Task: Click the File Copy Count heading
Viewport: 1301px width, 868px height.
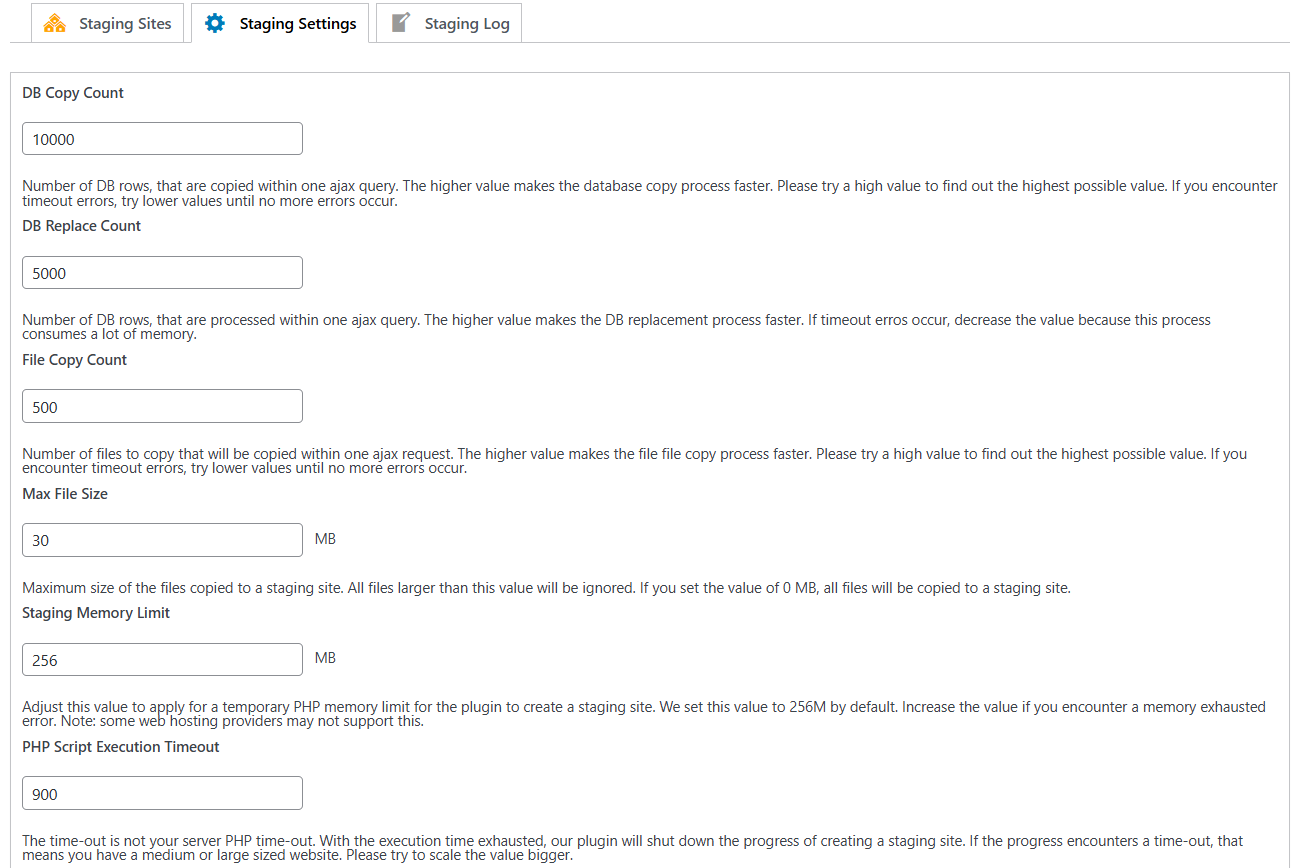Action: coord(74,360)
